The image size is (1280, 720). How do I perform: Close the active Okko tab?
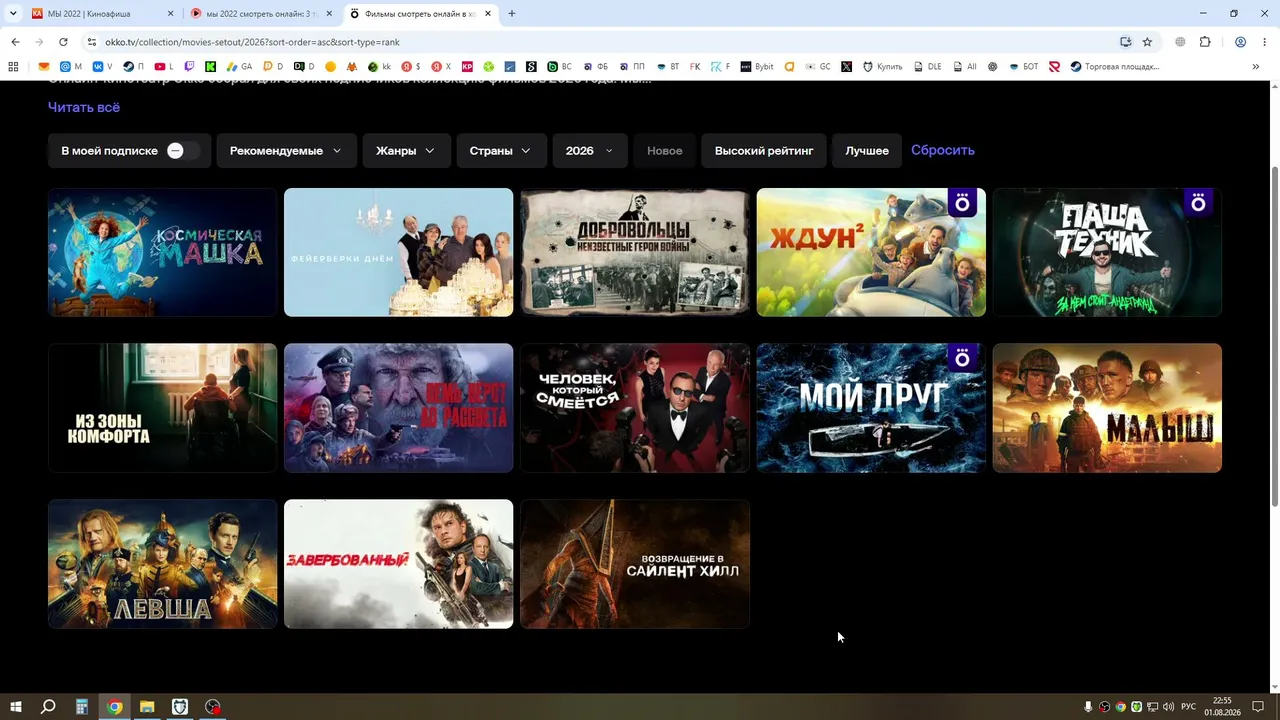click(488, 14)
